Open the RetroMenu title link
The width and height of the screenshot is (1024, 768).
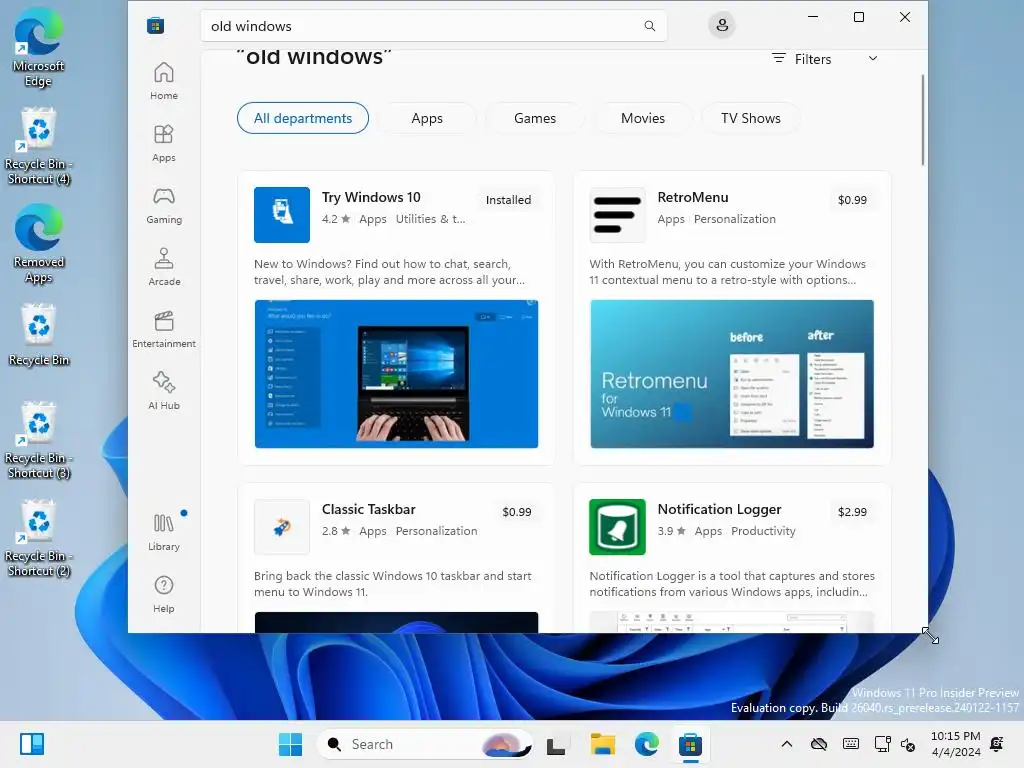click(x=692, y=197)
